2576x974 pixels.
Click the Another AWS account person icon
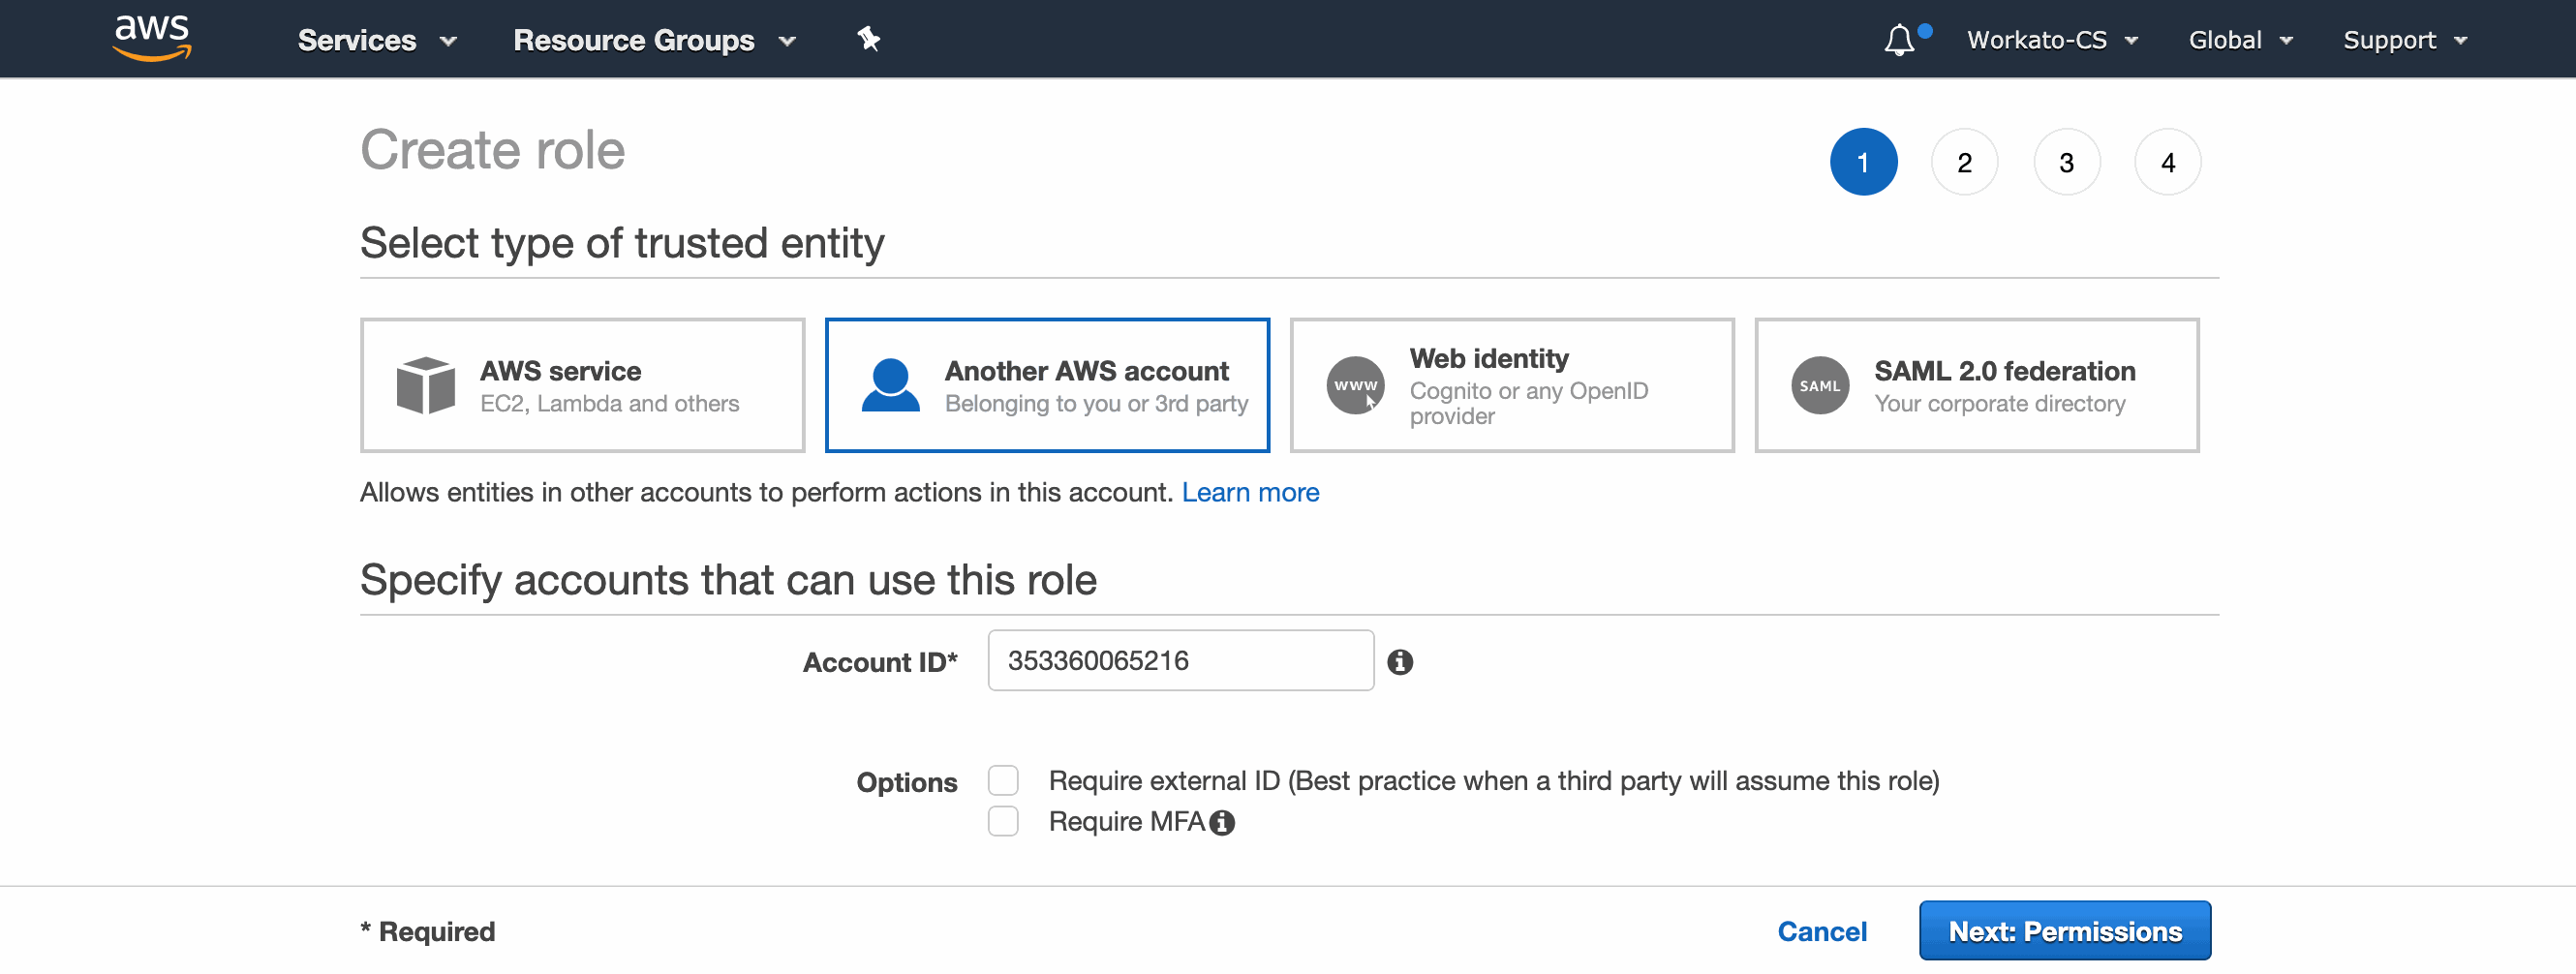click(x=890, y=384)
